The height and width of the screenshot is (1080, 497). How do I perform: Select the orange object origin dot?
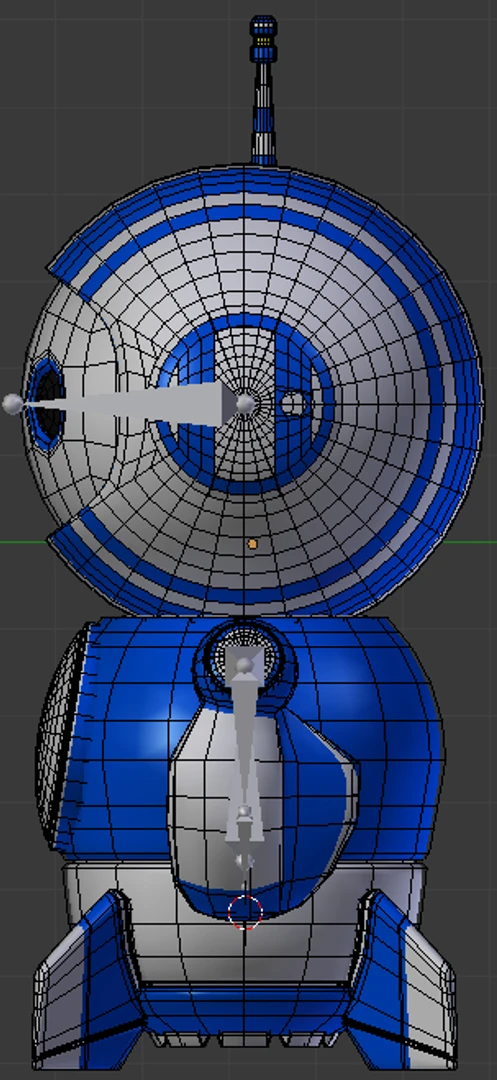(x=253, y=544)
